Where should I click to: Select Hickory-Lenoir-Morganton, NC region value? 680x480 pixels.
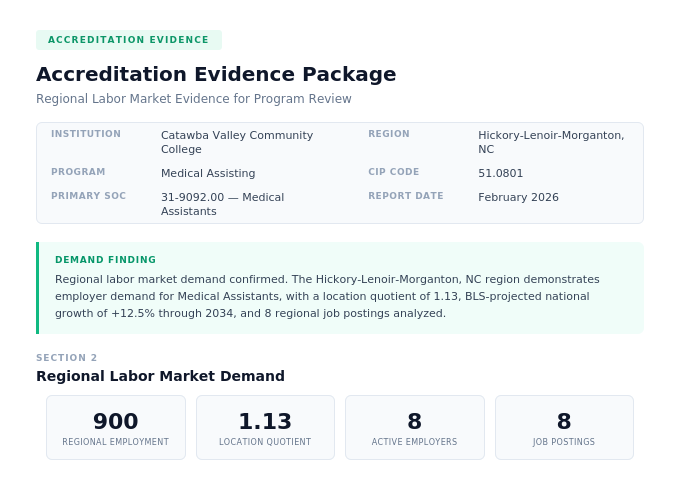pos(551,142)
